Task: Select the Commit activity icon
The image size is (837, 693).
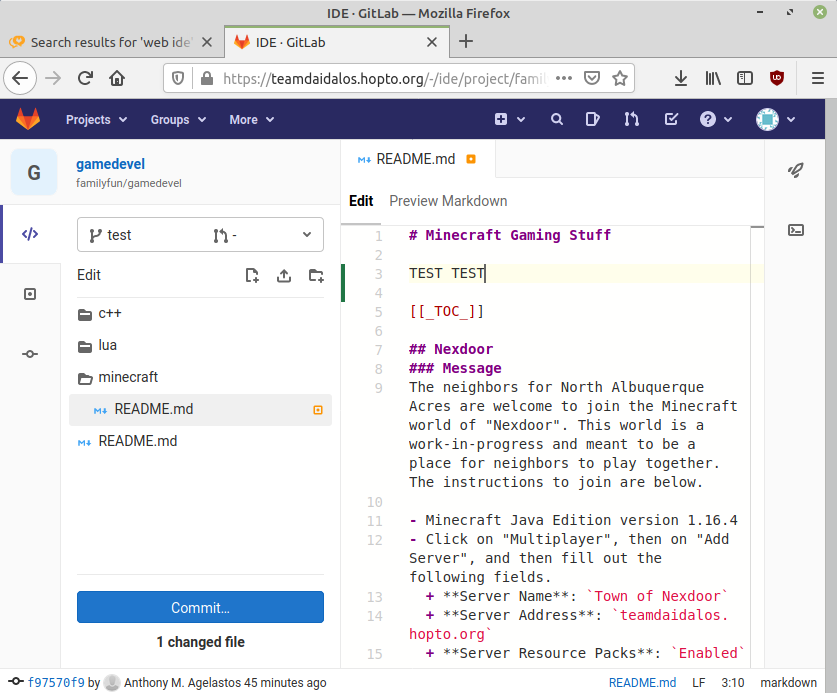Action: pyautogui.click(x=30, y=354)
